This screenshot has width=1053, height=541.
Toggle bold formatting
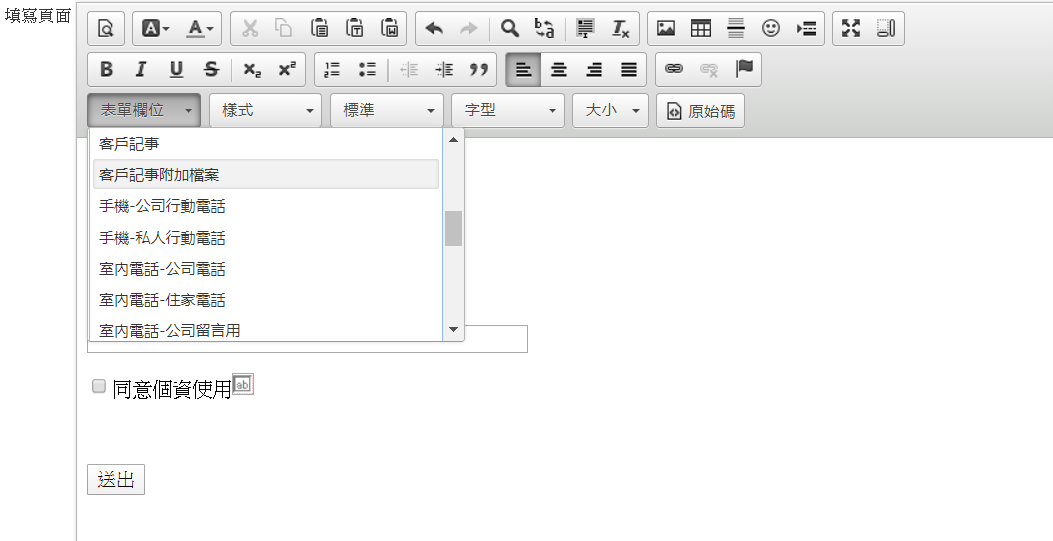point(106,69)
